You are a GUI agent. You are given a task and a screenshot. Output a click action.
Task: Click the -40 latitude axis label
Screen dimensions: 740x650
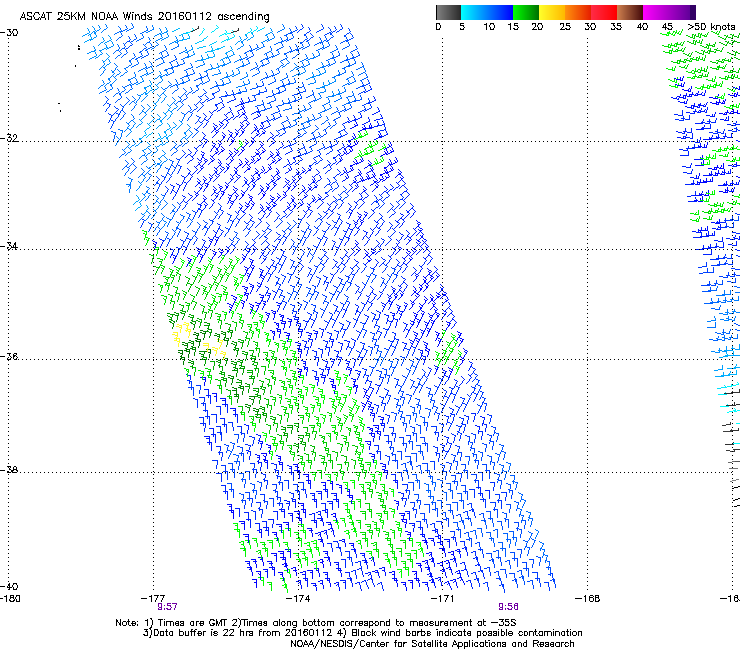pos(9,587)
